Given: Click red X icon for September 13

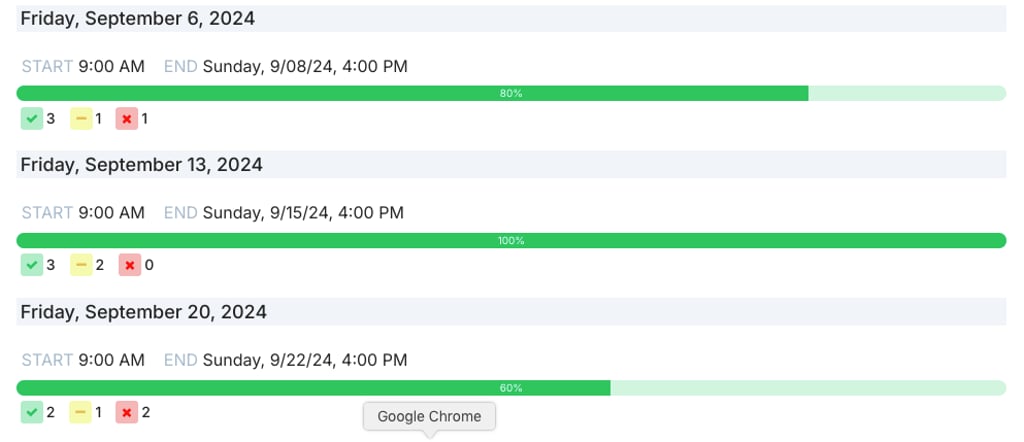Looking at the screenshot, I should pos(129,265).
